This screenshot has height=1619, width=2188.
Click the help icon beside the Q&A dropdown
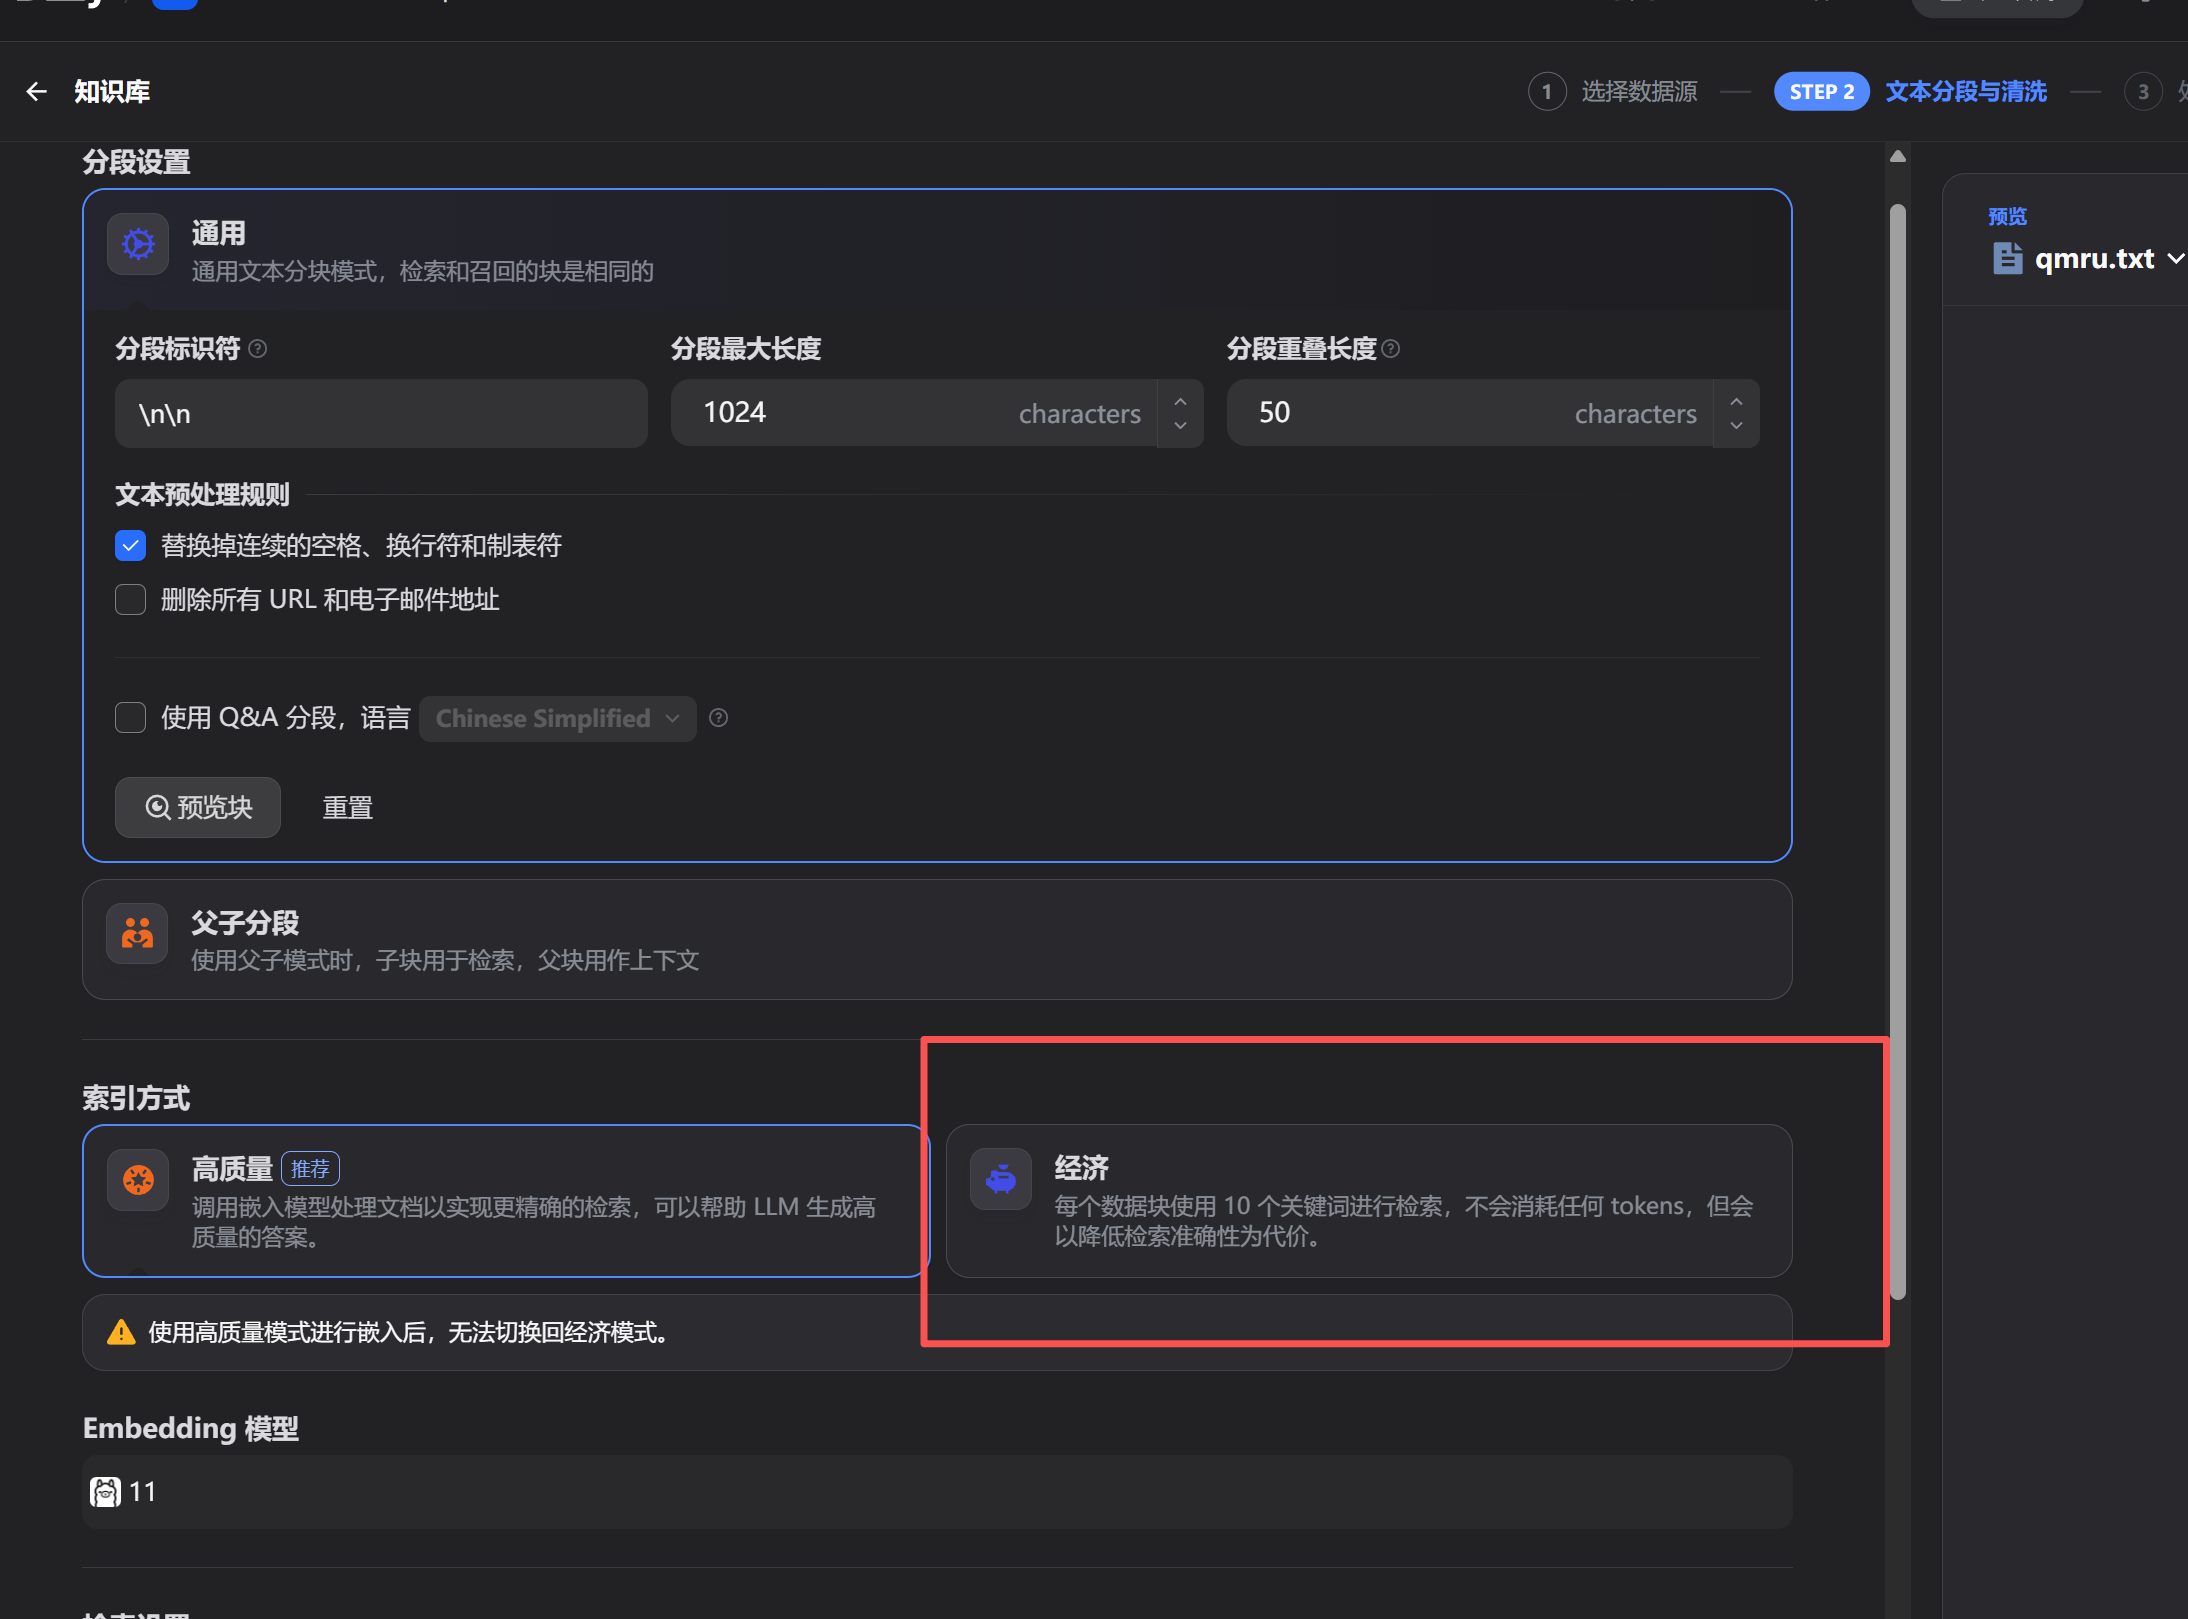[x=718, y=717]
